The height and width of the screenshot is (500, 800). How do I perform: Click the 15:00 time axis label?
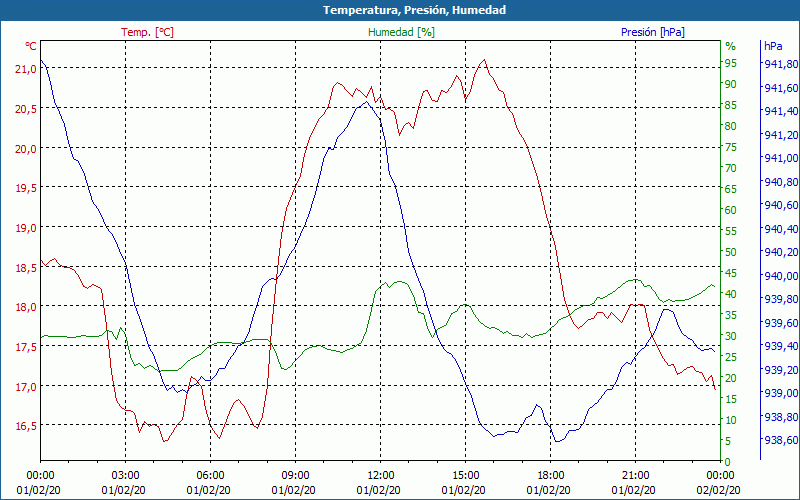(465, 477)
